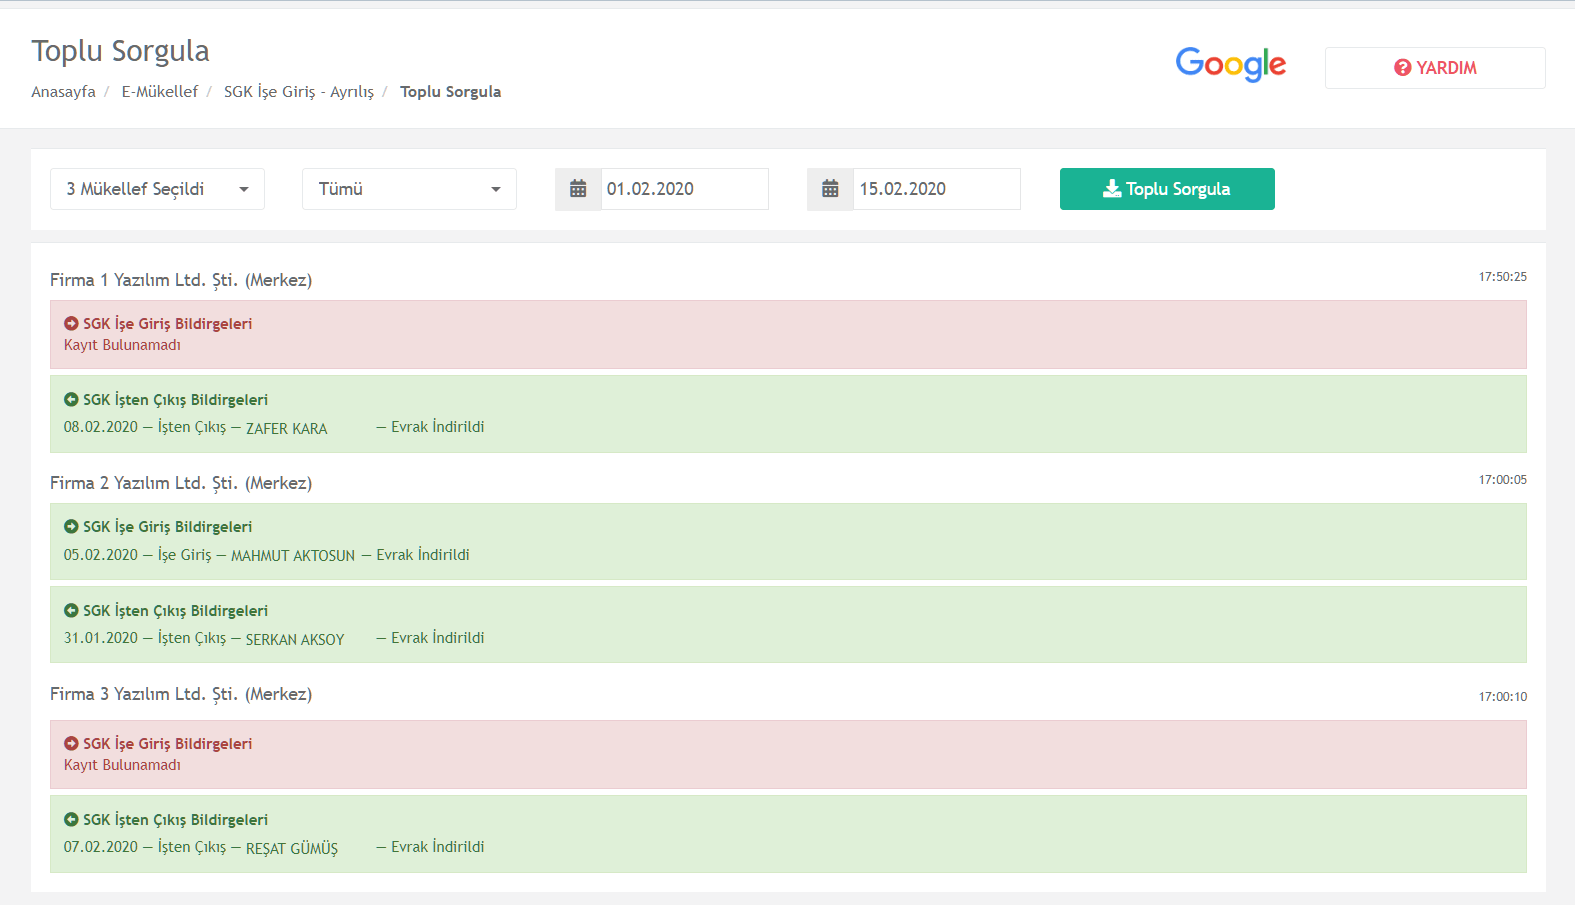Click Firma 3 SGK İşe Giriş arrow icon

[71, 743]
